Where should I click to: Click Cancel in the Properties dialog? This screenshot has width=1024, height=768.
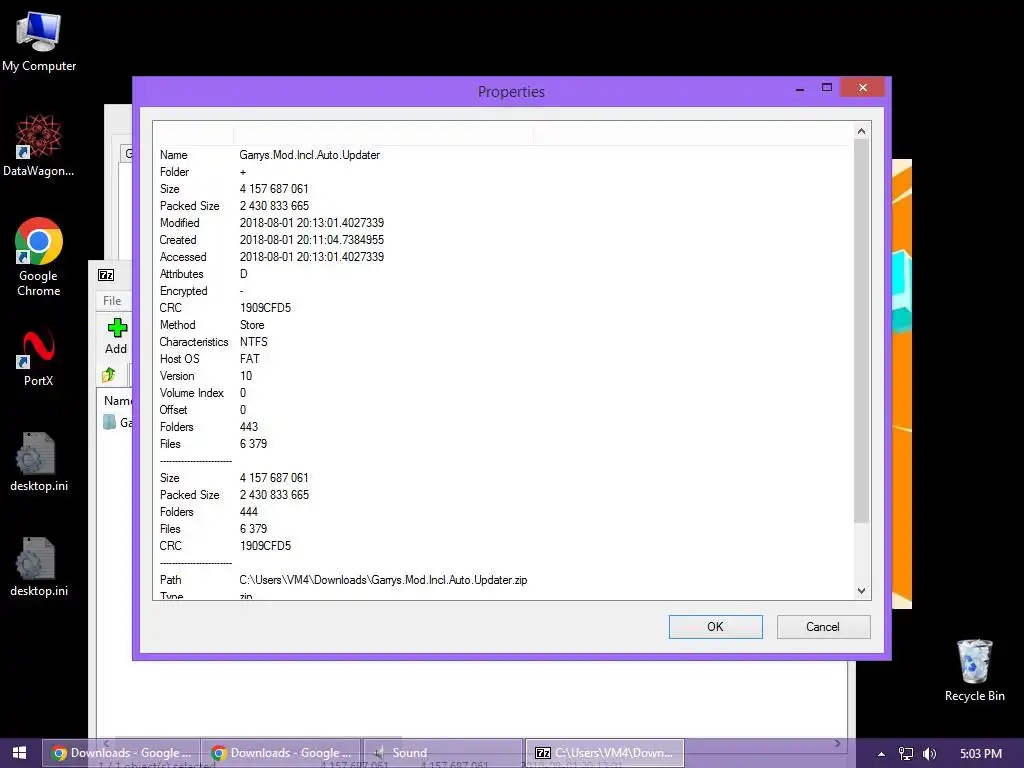(823, 627)
